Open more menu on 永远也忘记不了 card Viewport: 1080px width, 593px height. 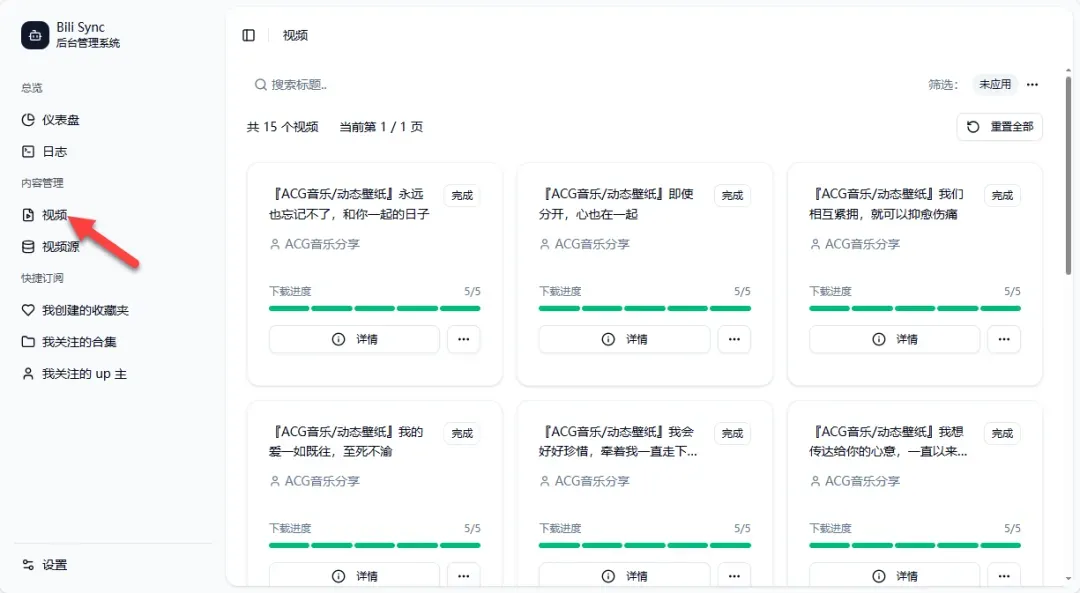(464, 339)
